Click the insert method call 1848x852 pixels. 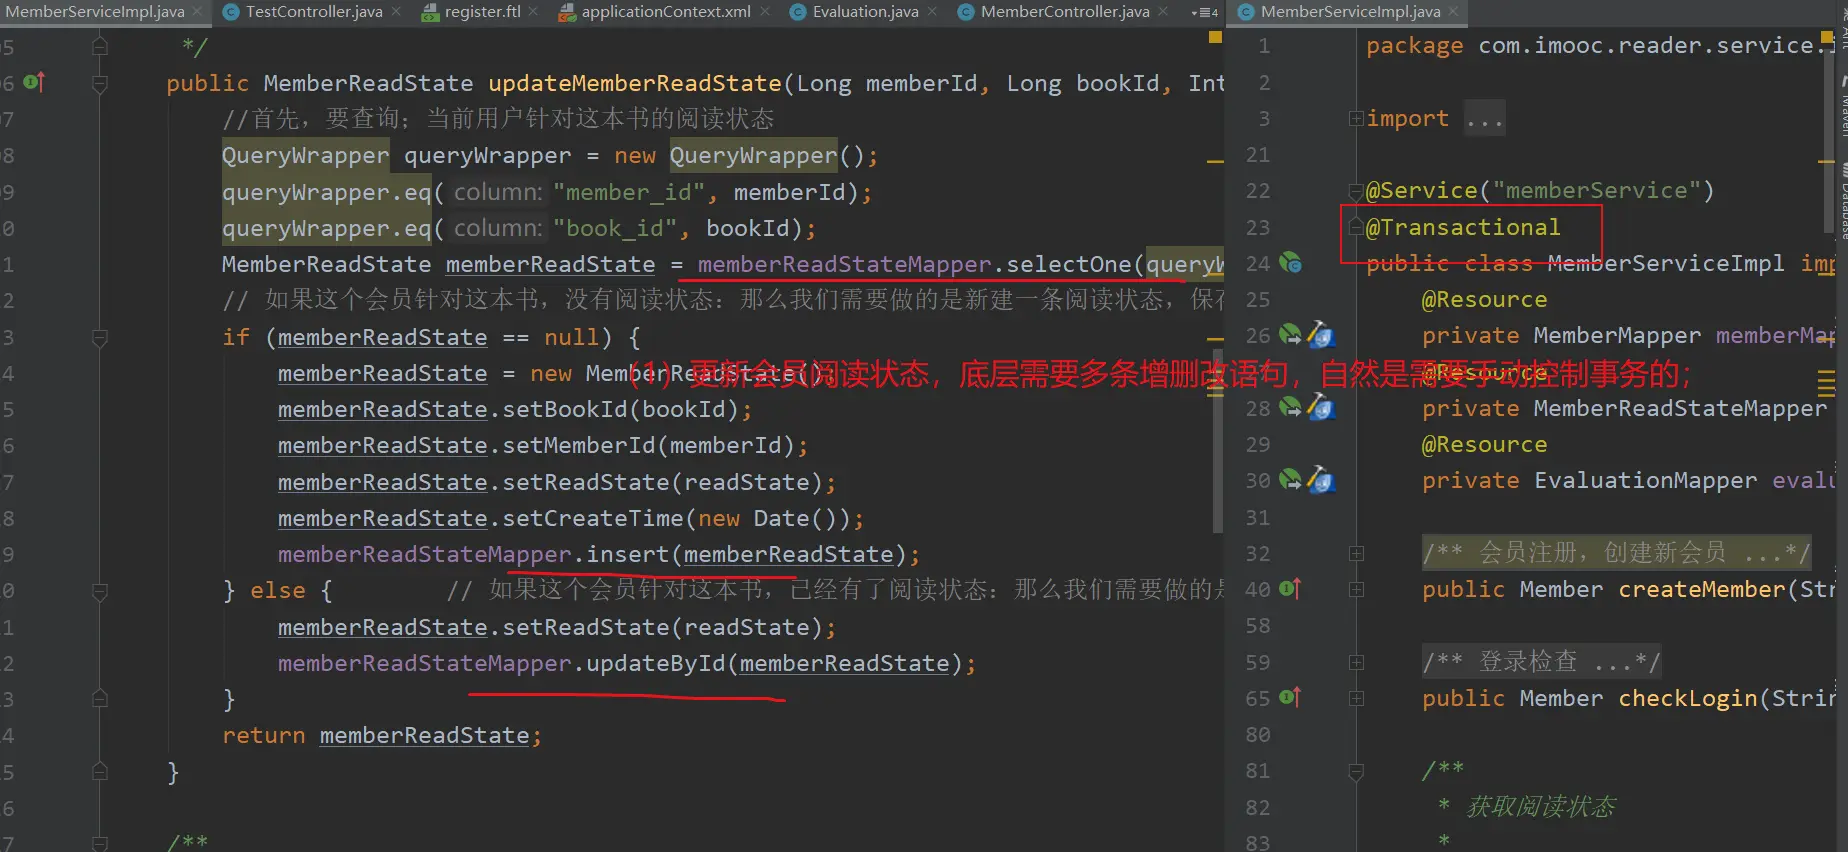(626, 554)
